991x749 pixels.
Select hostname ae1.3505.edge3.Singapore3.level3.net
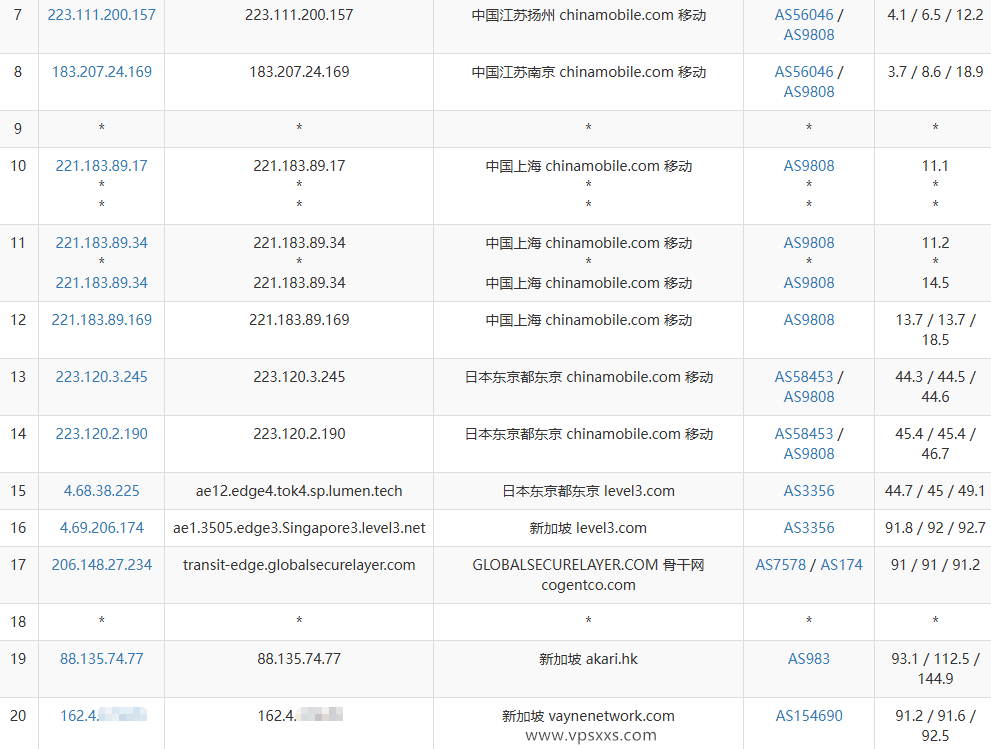pos(299,528)
